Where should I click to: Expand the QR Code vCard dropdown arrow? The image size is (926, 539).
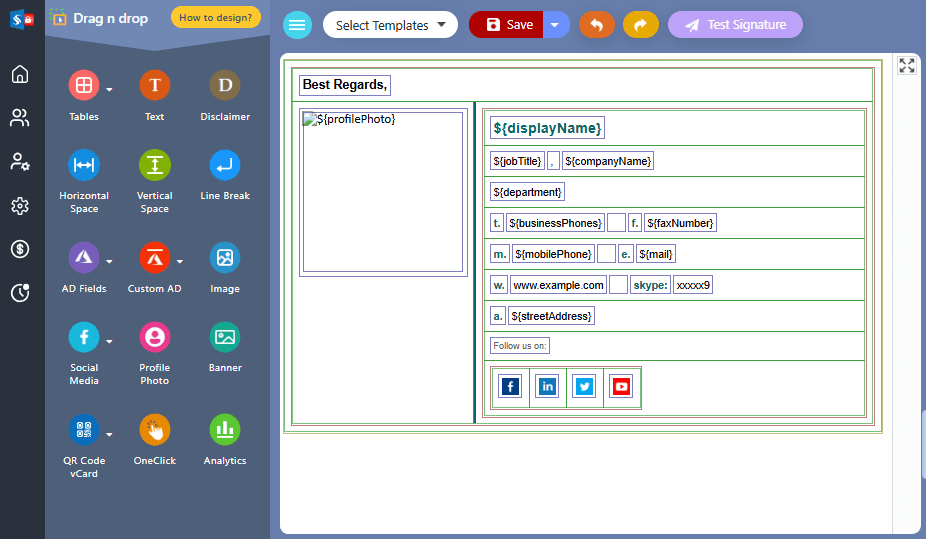coord(109,435)
